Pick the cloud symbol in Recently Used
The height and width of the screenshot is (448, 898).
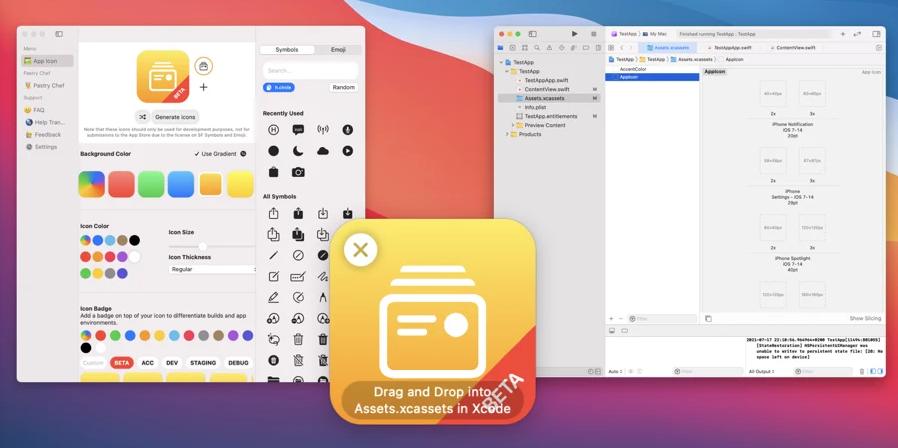pos(323,151)
